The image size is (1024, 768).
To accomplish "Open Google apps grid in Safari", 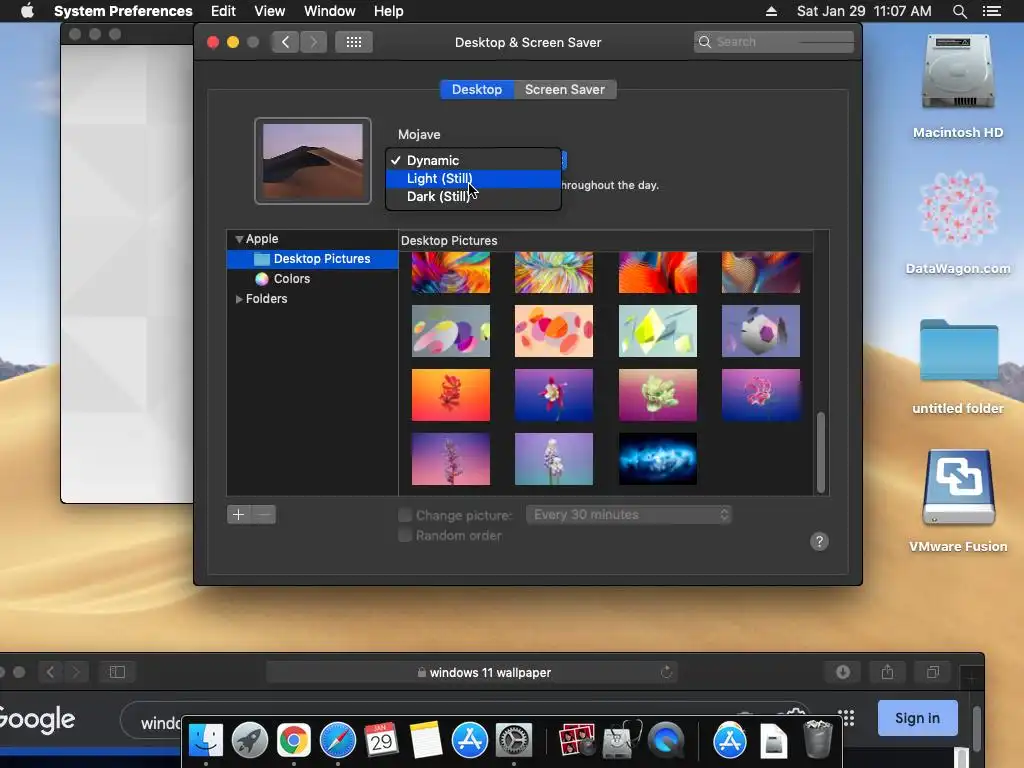I will [846, 718].
